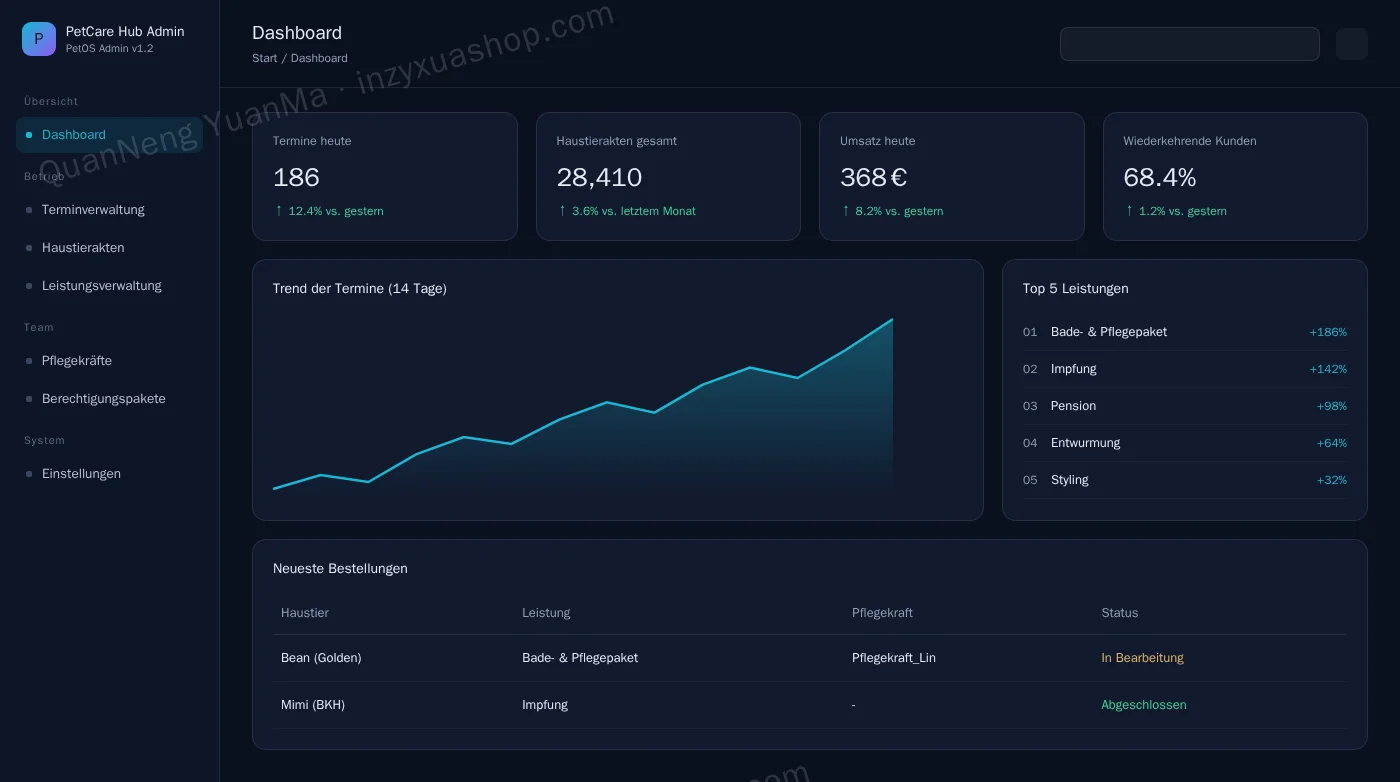
Task: Click the Dashboard bullet dot in sidebar
Action: (x=29, y=135)
